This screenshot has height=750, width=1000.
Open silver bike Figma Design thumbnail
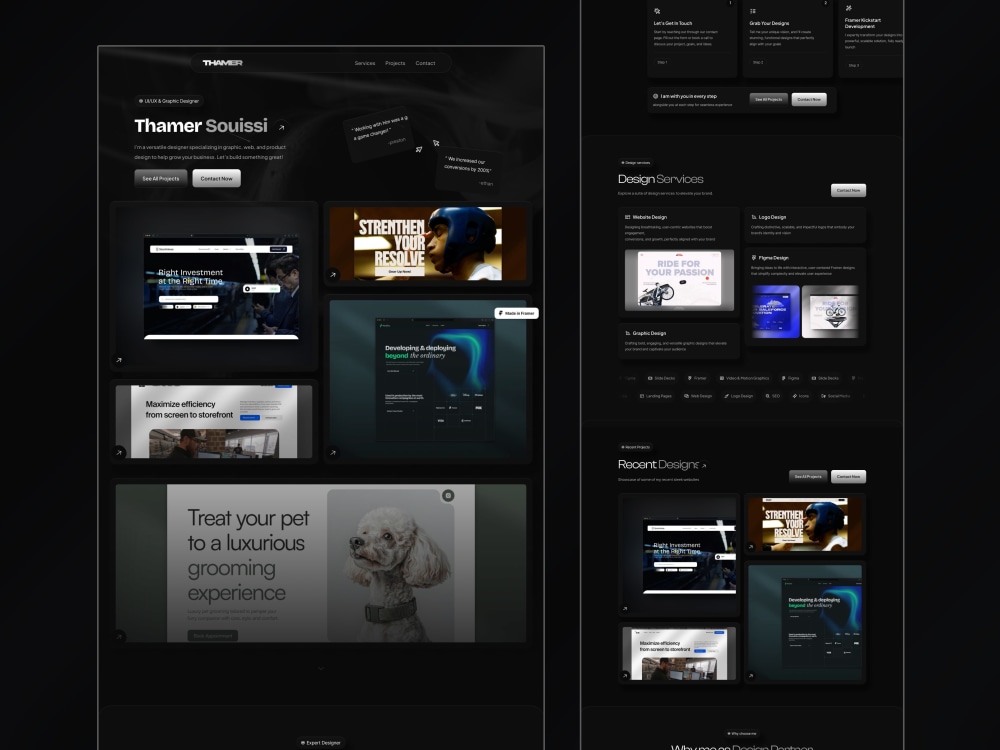pyautogui.click(x=830, y=311)
